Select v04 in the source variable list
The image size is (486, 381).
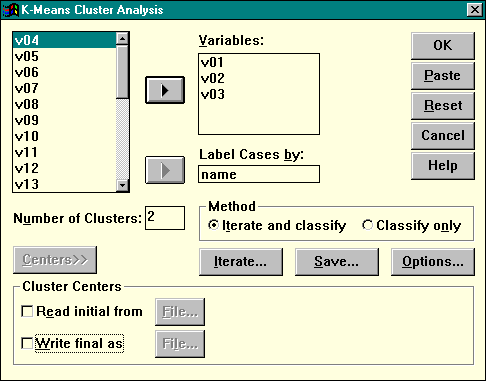(64, 40)
